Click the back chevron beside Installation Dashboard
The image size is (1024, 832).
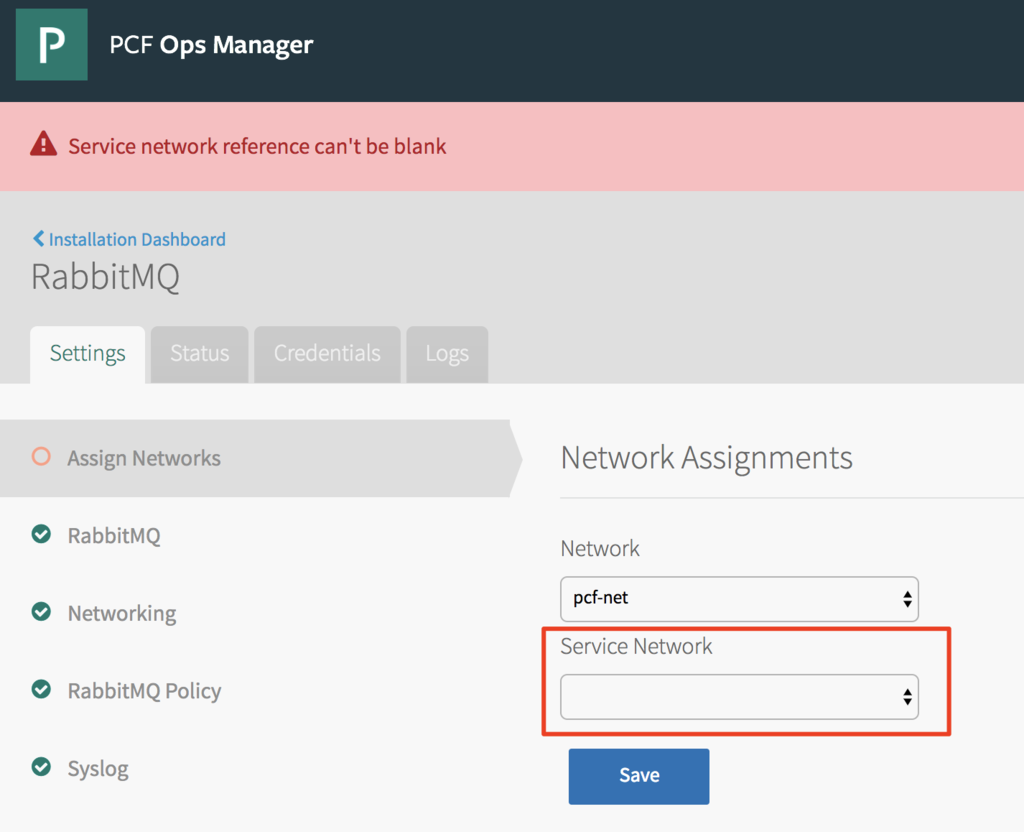[x=38, y=239]
